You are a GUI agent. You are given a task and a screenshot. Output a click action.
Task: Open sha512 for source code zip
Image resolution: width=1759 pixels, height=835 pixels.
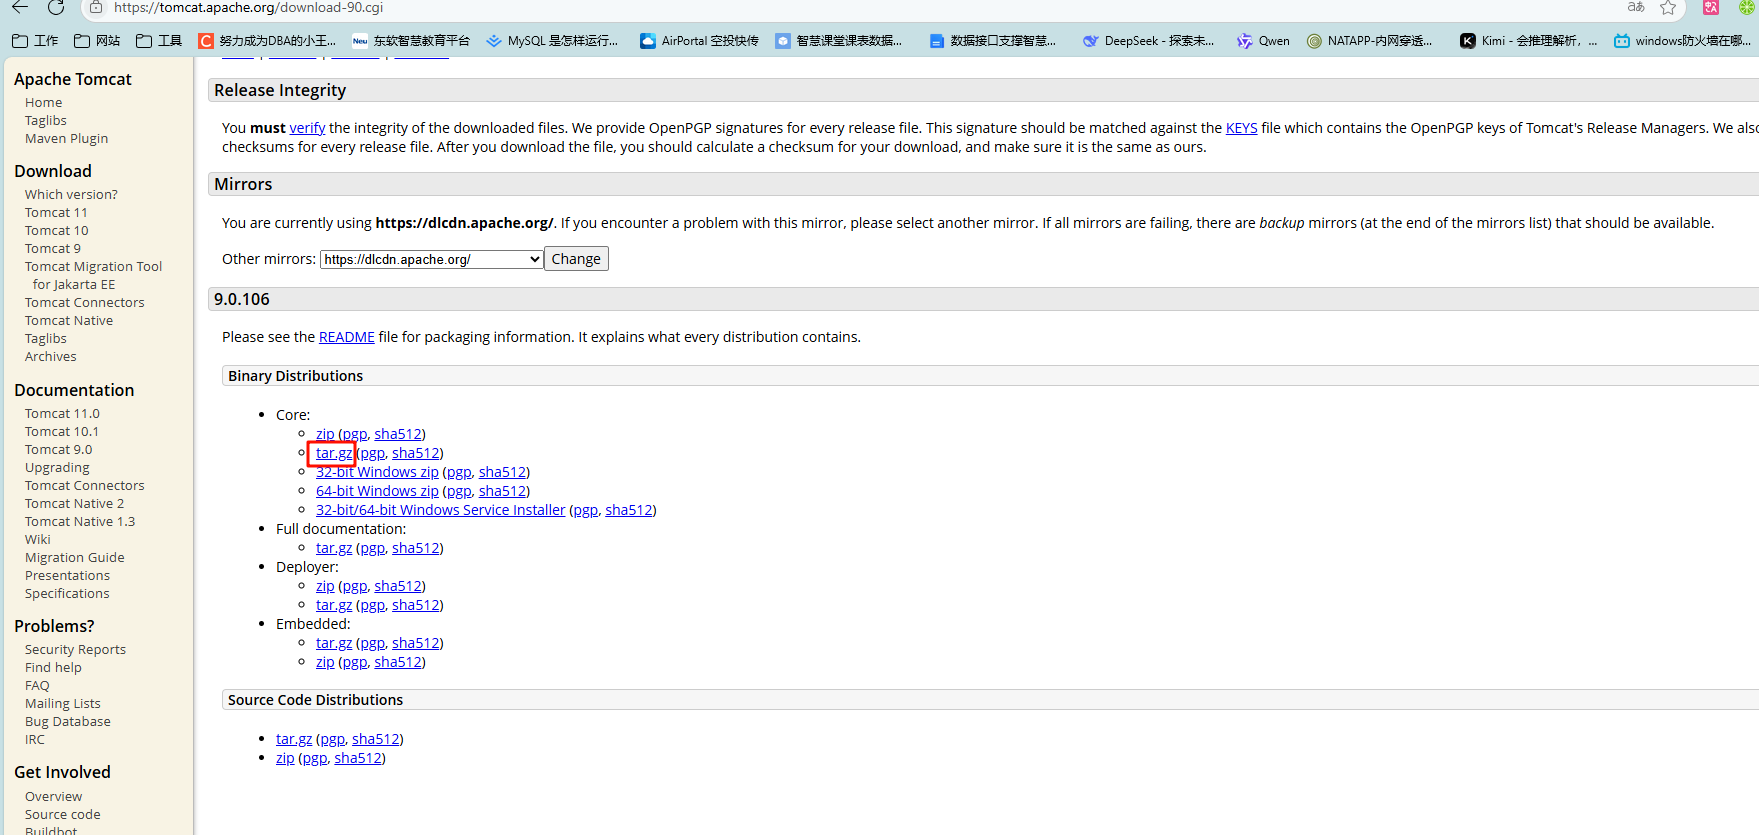click(357, 758)
